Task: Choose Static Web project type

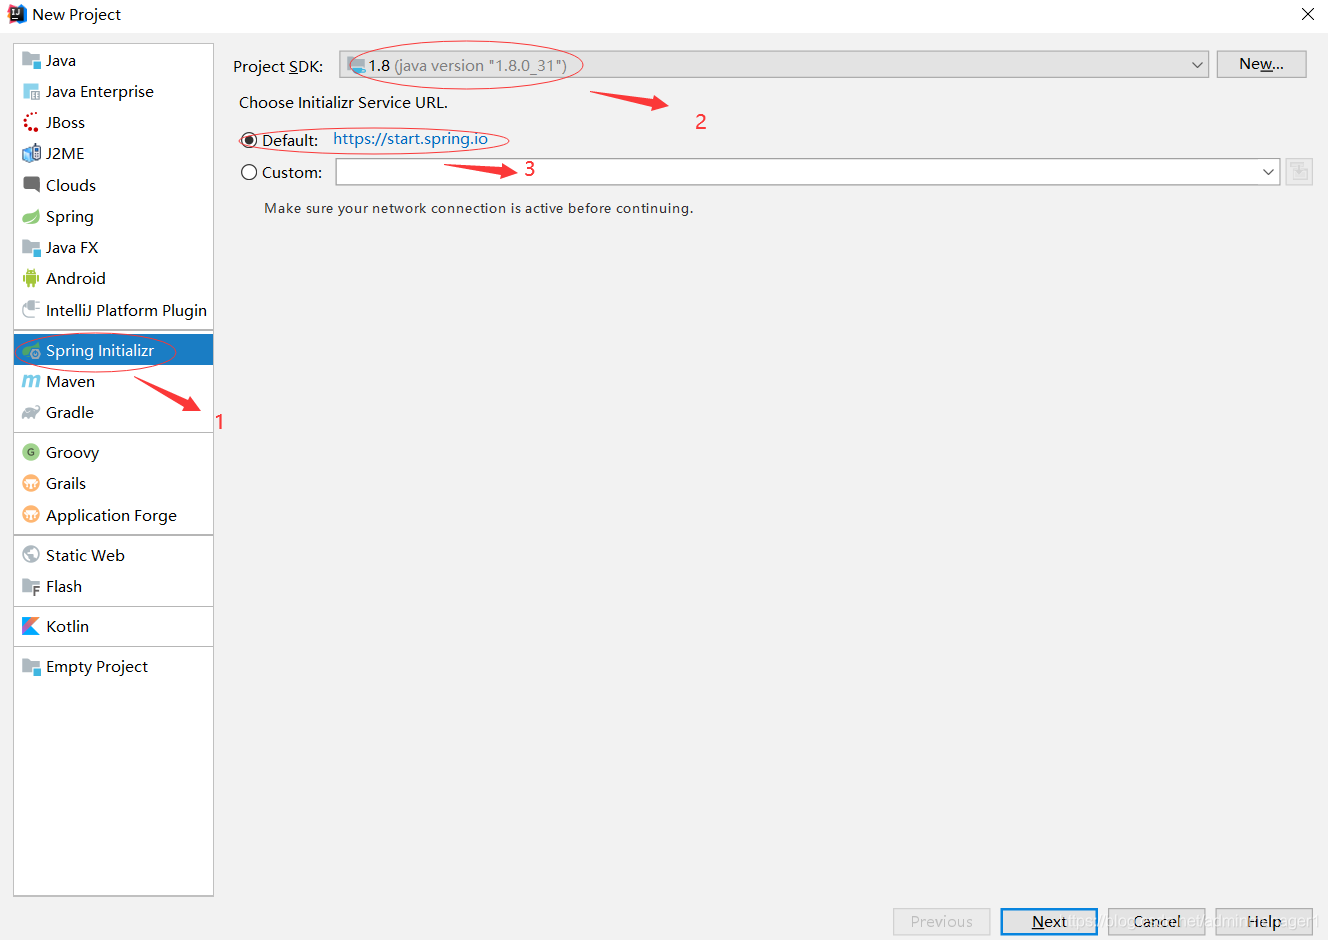Action: 114,555
